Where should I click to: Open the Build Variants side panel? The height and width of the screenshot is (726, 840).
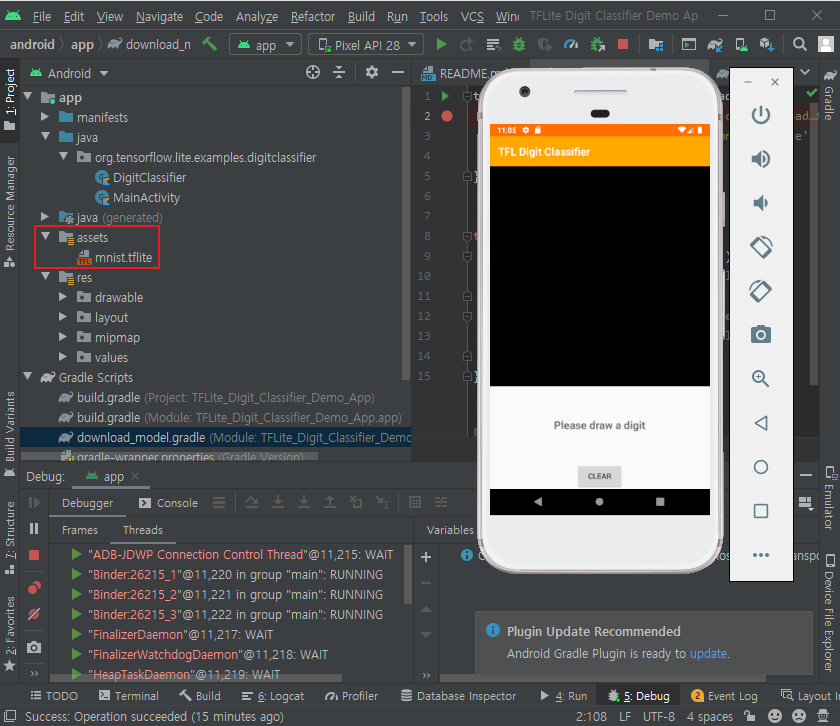(10, 433)
